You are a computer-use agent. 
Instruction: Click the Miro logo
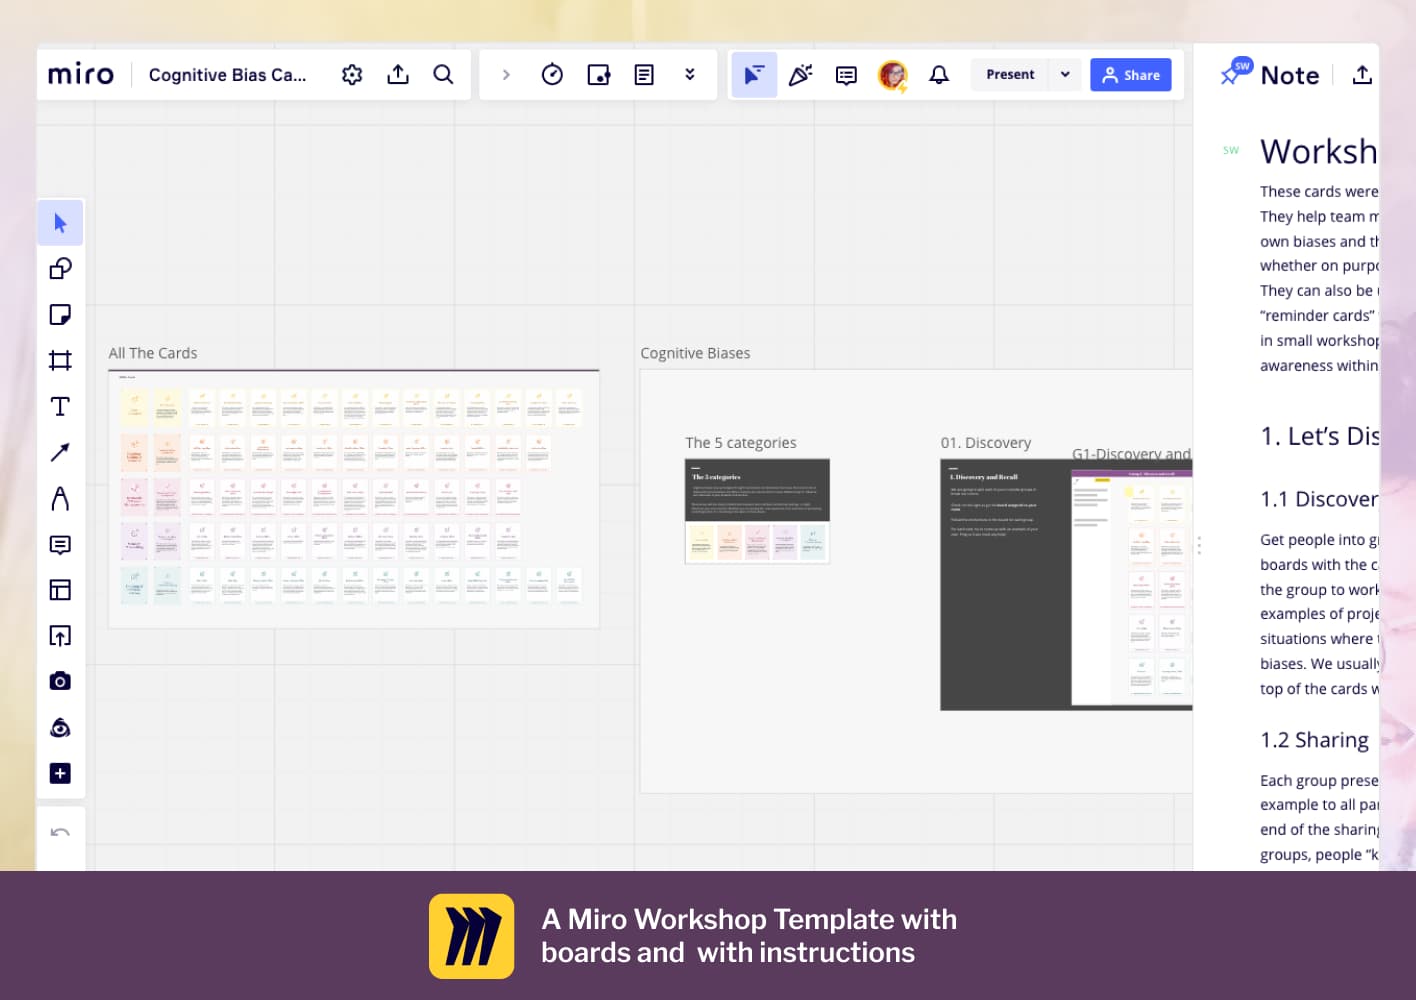point(81,74)
